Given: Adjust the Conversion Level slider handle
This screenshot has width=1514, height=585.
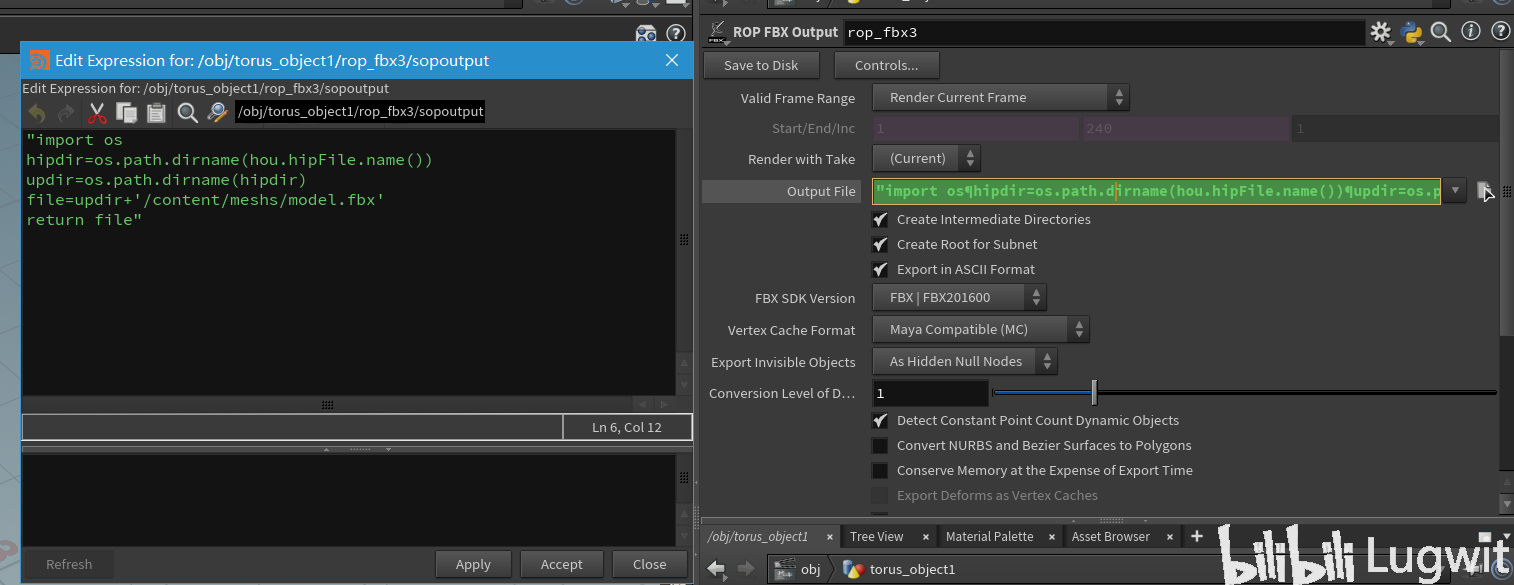Looking at the screenshot, I should point(1094,393).
